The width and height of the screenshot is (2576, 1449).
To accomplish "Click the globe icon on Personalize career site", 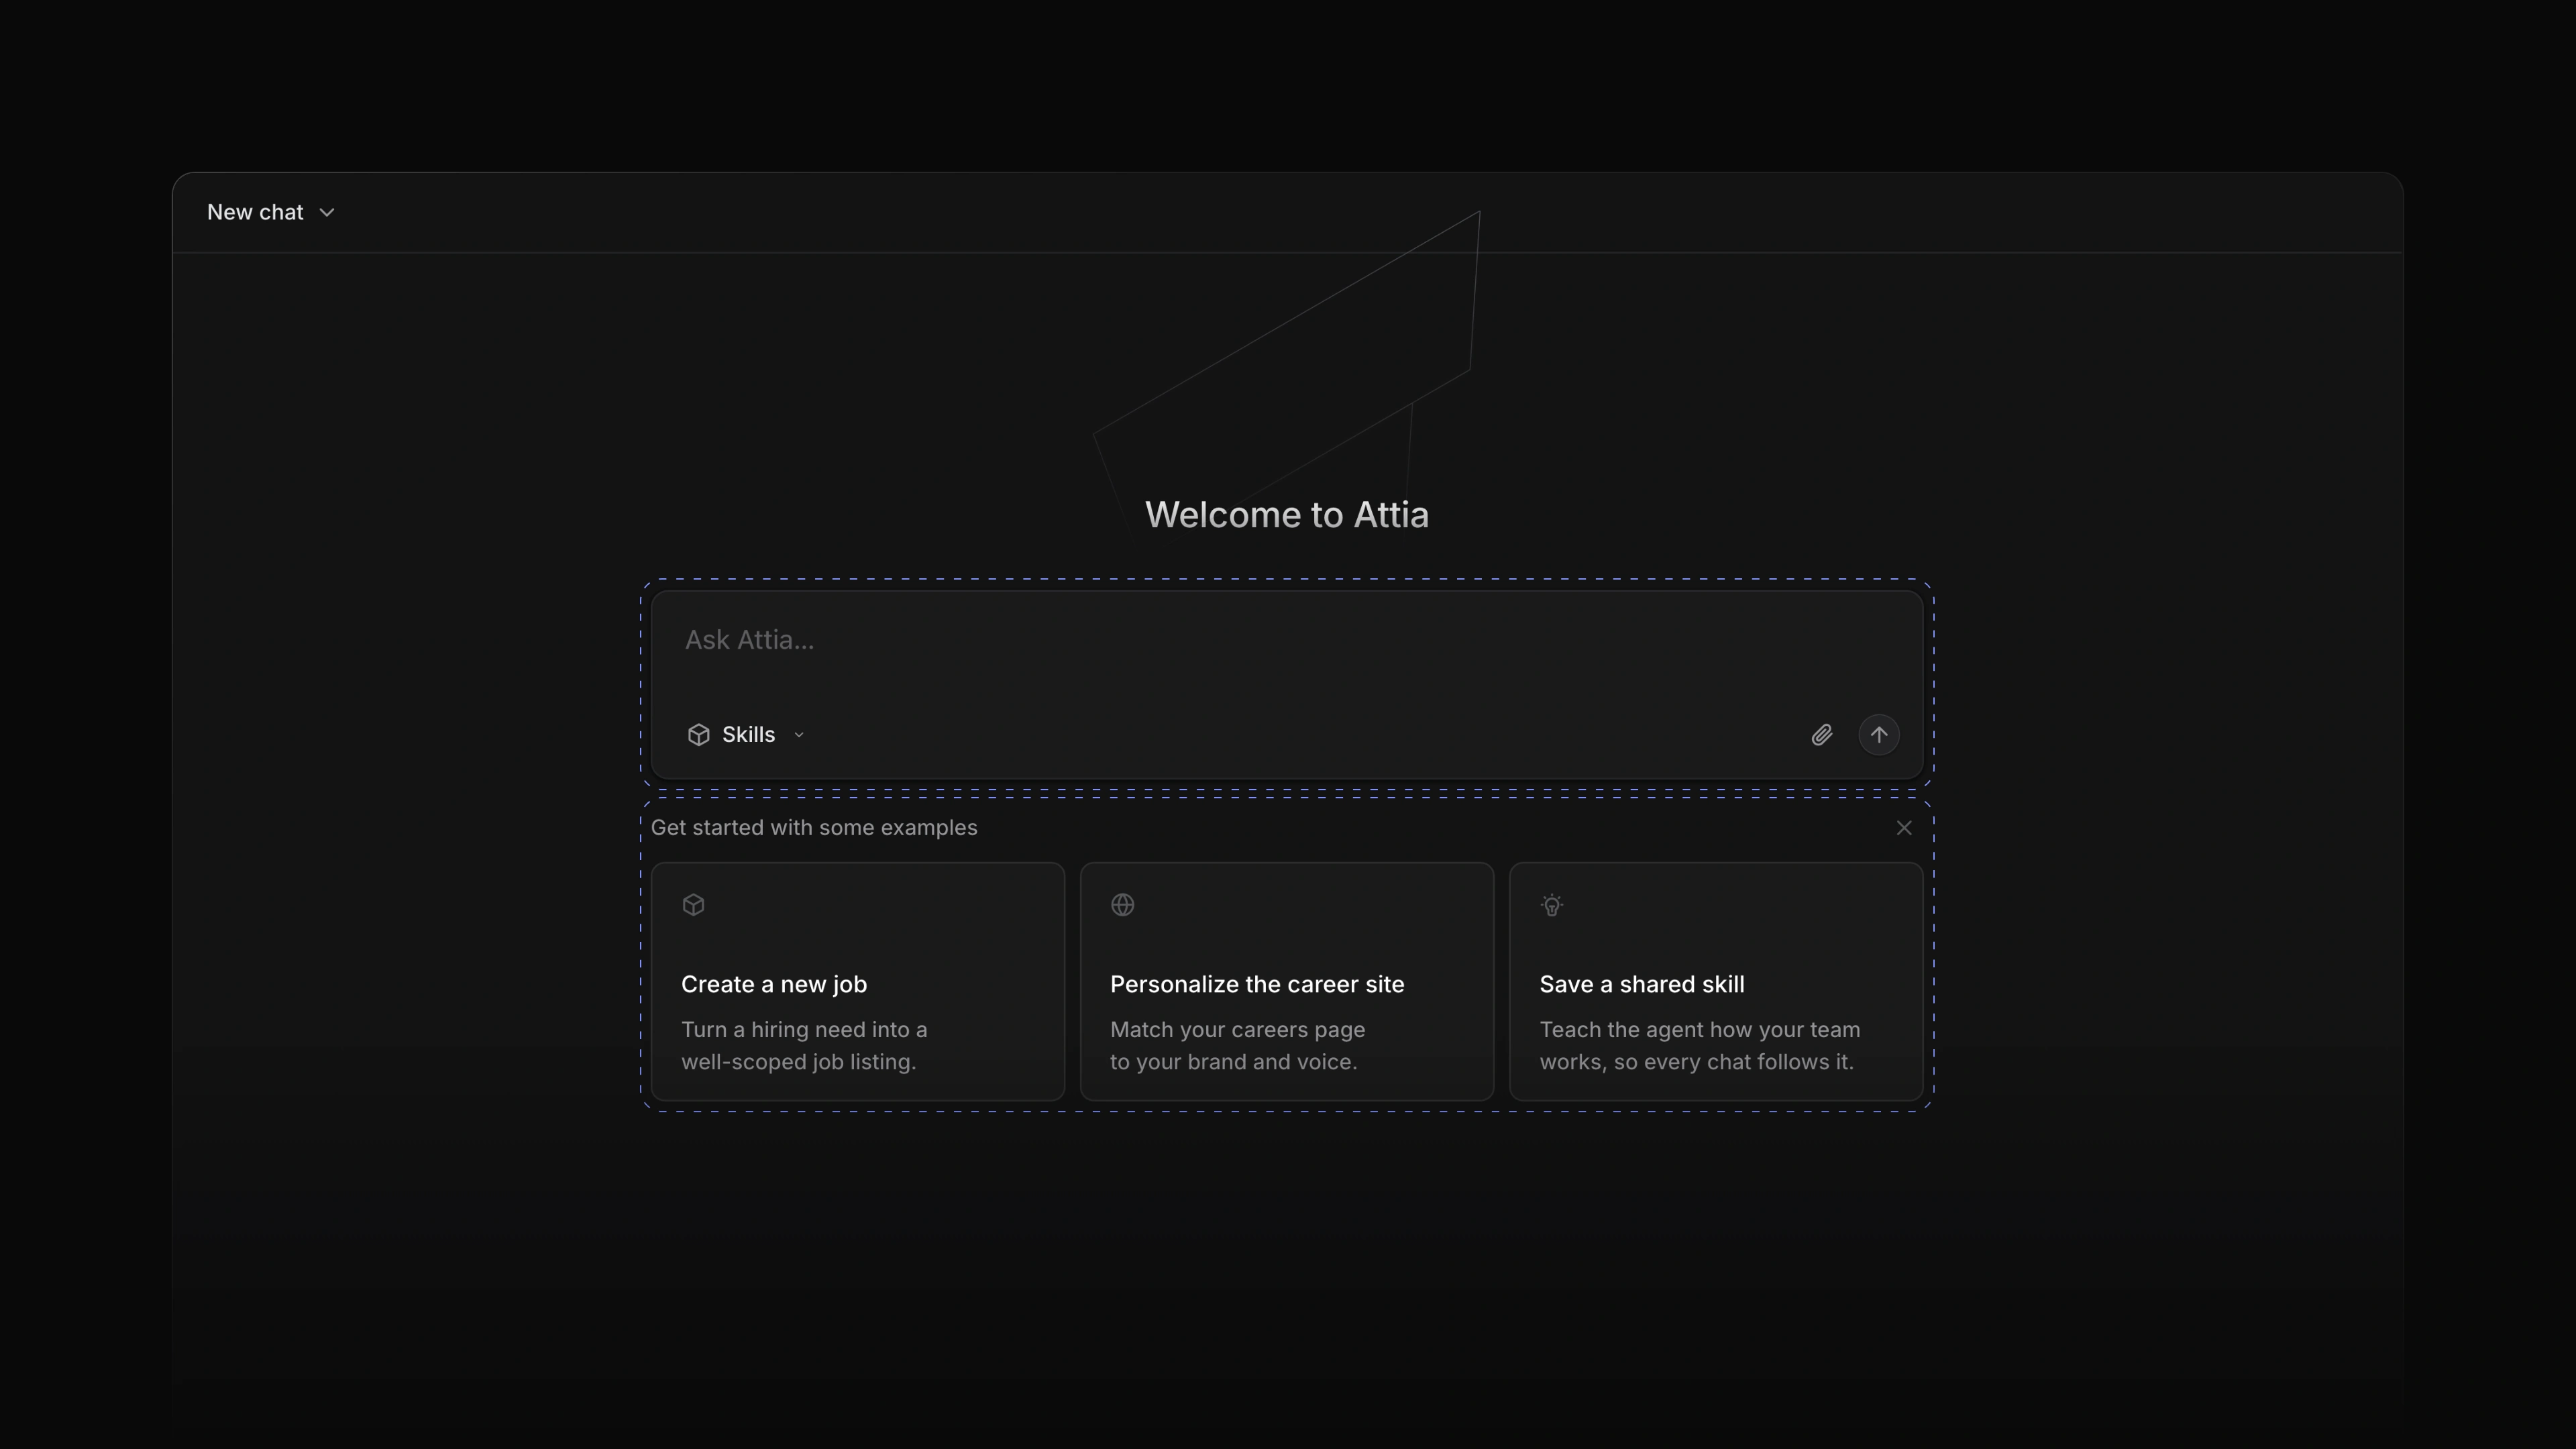I will click(1122, 905).
